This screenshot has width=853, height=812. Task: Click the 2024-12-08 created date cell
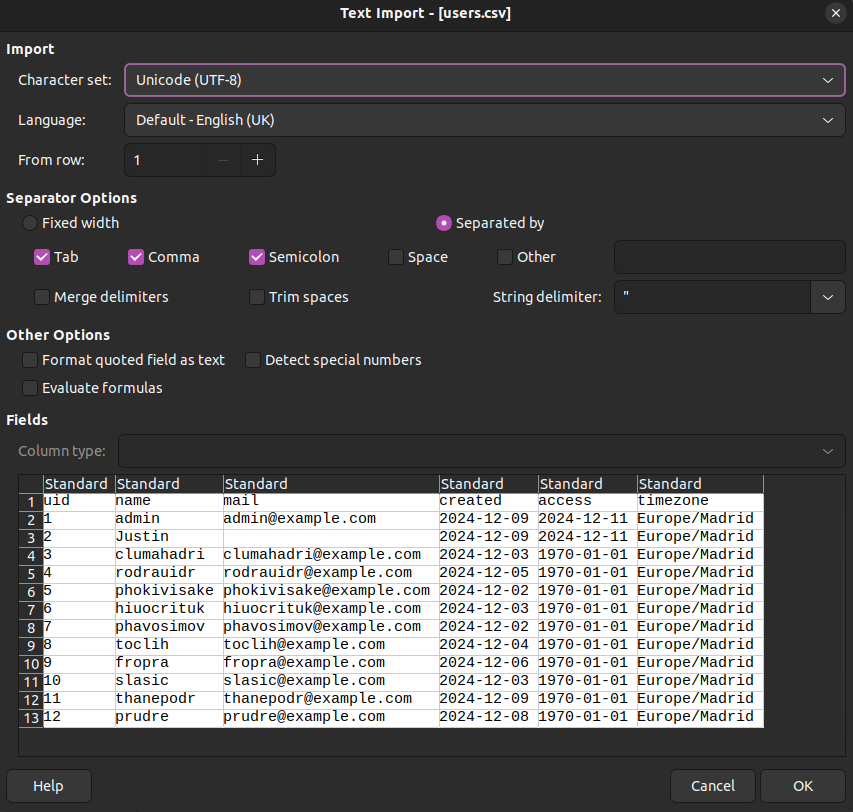click(x=489, y=717)
